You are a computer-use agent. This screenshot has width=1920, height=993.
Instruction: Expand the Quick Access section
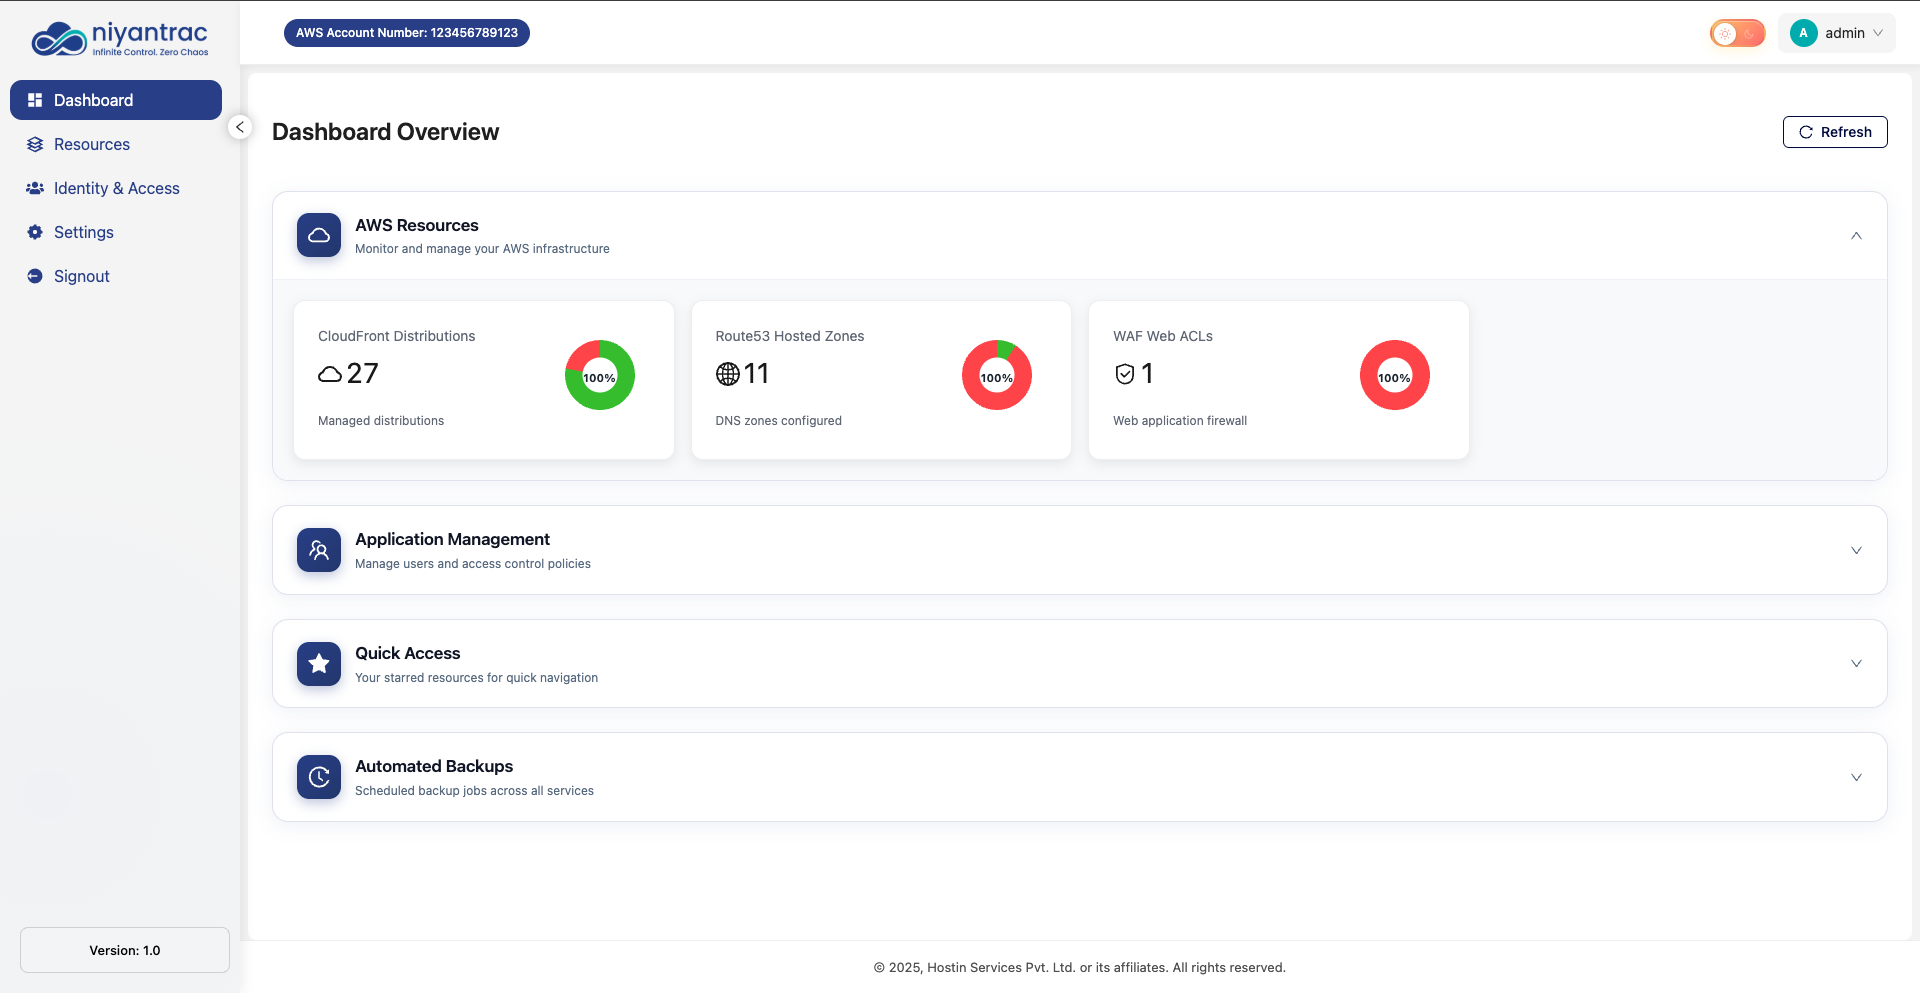[1856, 663]
